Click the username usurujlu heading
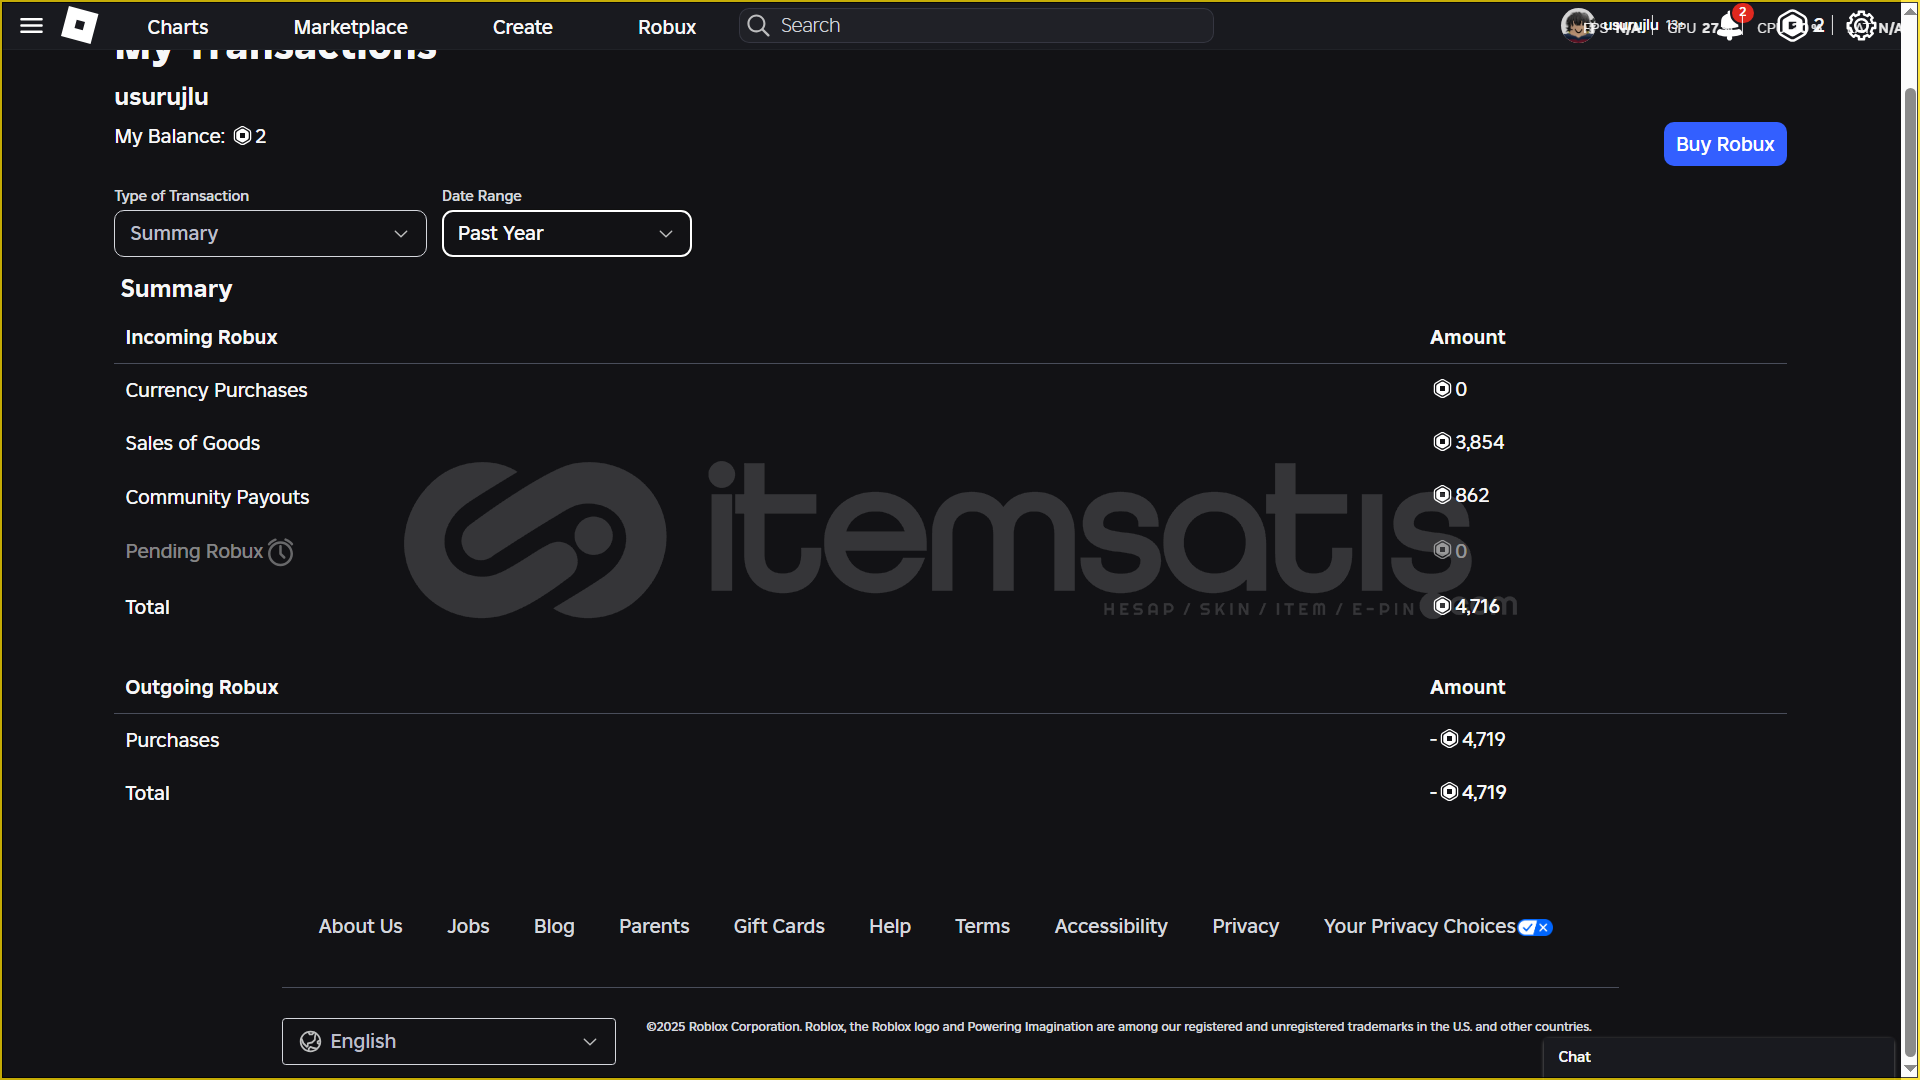 [x=161, y=97]
